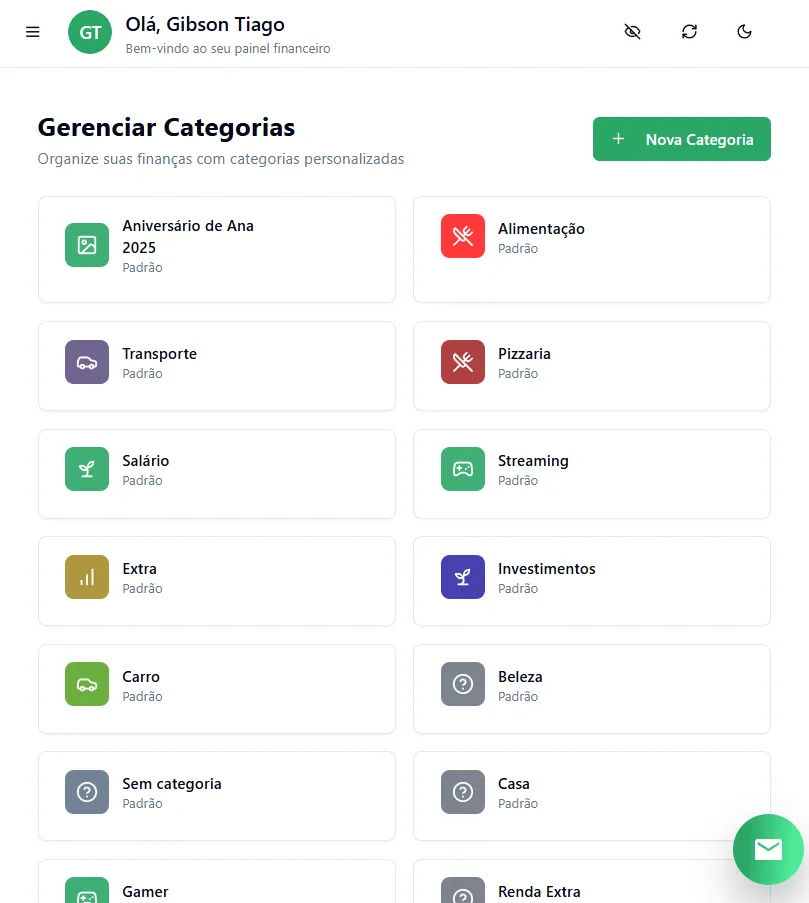This screenshot has height=903, width=809.
Task: Click the Casa question mark icon
Action: tap(463, 792)
